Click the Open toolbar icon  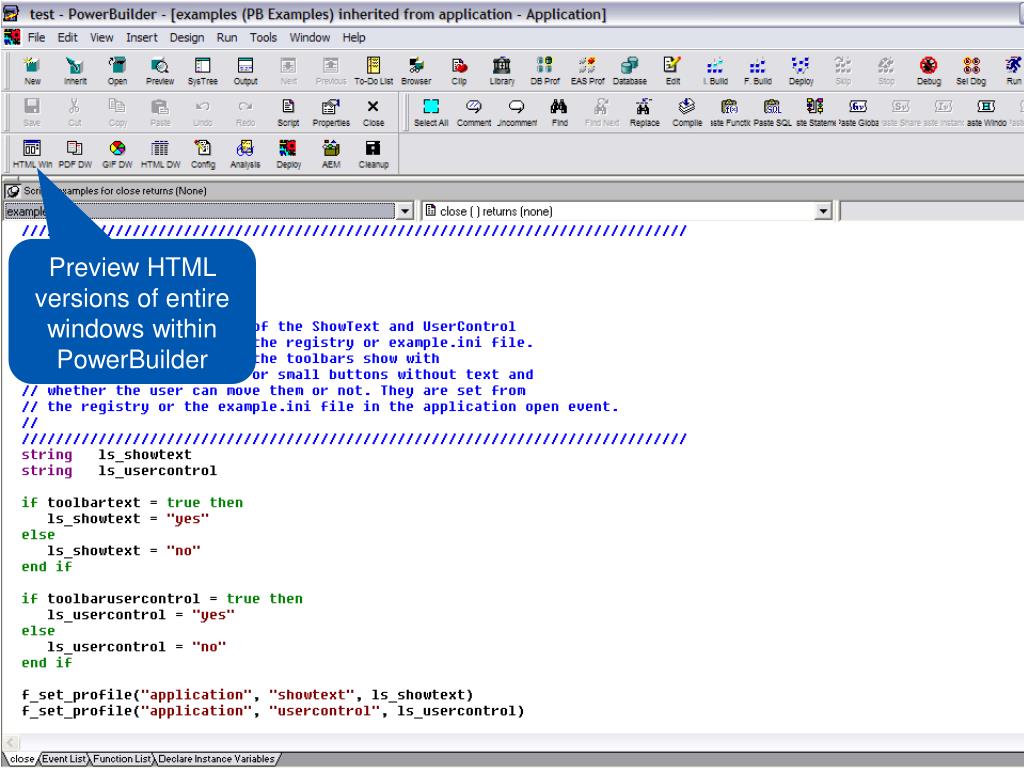pos(118,71)
